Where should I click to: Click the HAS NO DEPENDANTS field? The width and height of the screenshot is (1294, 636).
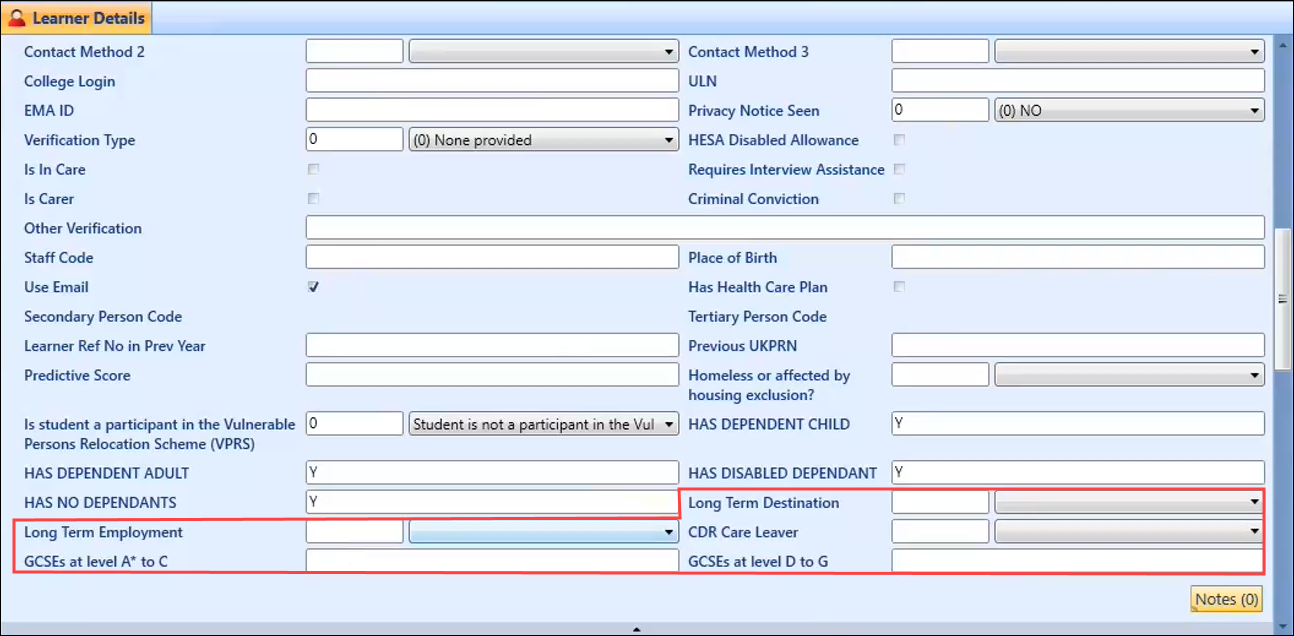pyautogui.click(x=492, y=502)
